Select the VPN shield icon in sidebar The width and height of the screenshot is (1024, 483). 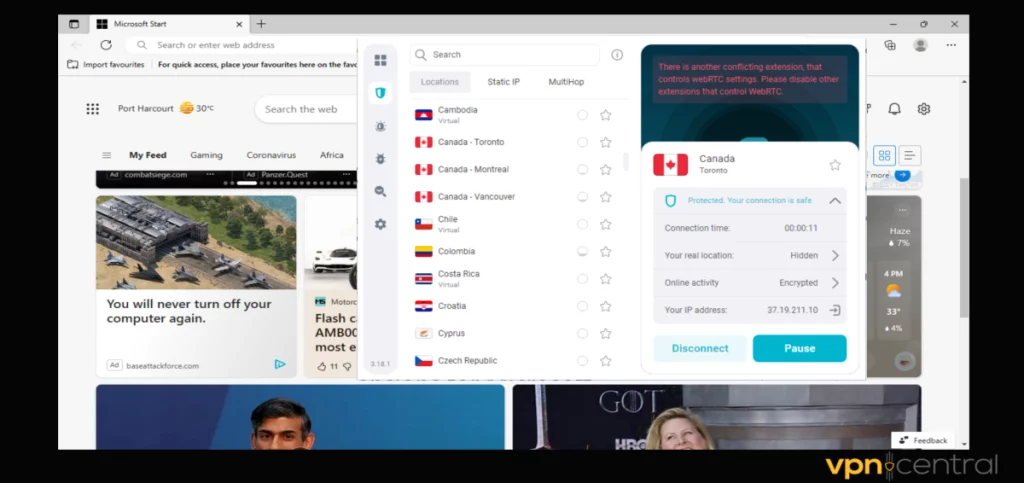coord(380,93)
